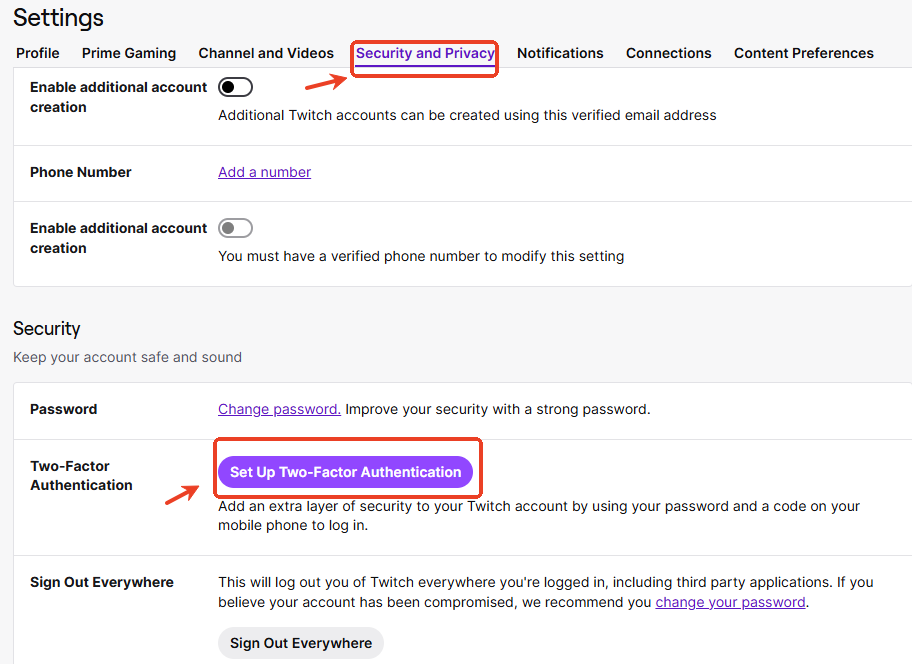Switch to the Connections tab
912x664 pixels.
click(668, 53)
